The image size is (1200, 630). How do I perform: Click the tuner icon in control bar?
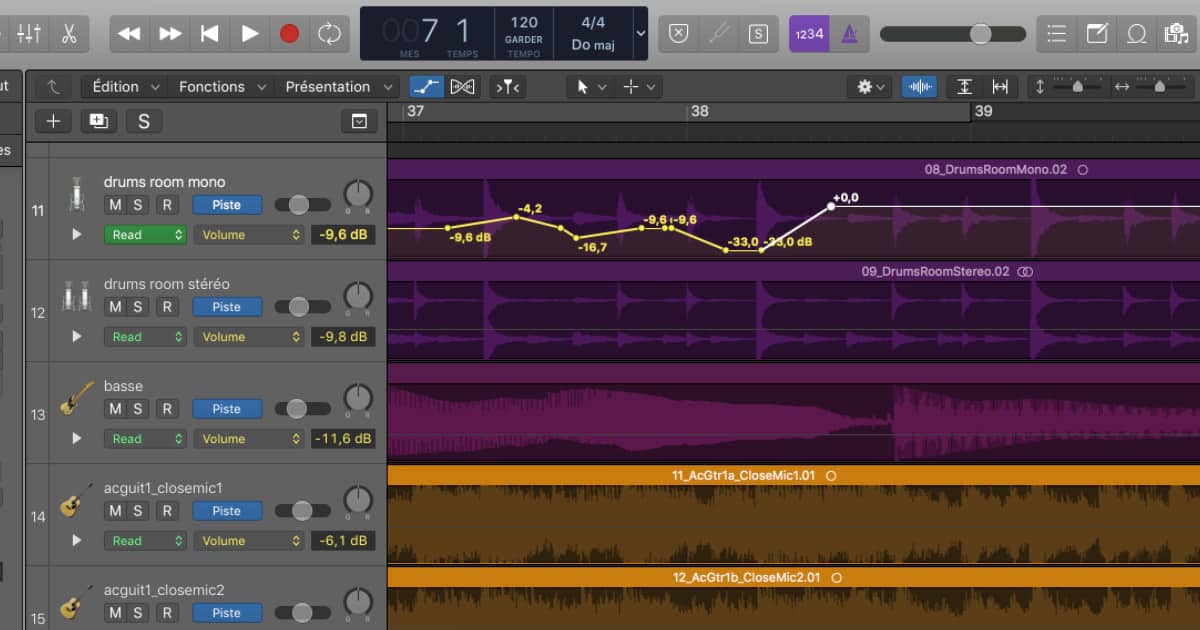point(719,34)
